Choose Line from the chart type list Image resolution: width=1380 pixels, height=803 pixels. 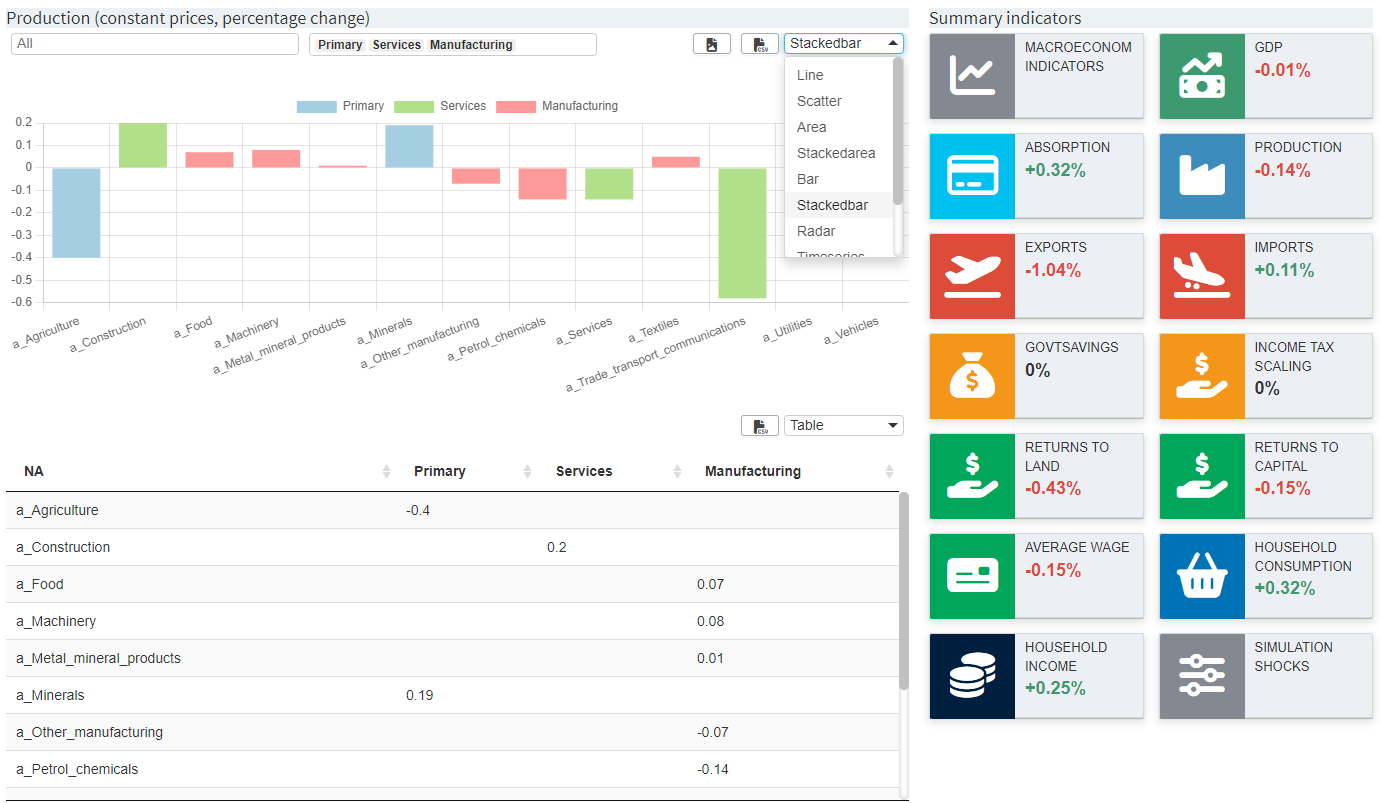tap(807, 74)
